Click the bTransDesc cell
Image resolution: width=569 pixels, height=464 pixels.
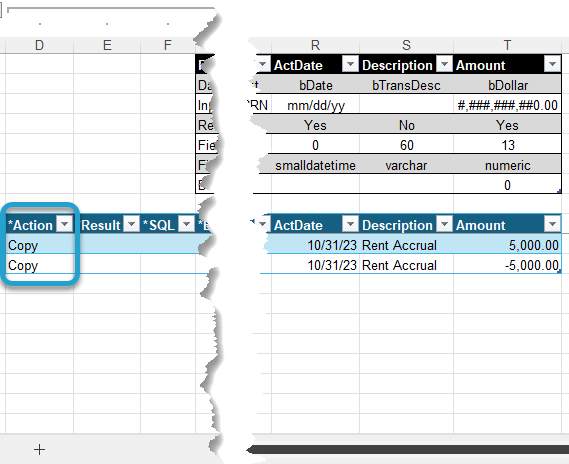coord(406,85)
